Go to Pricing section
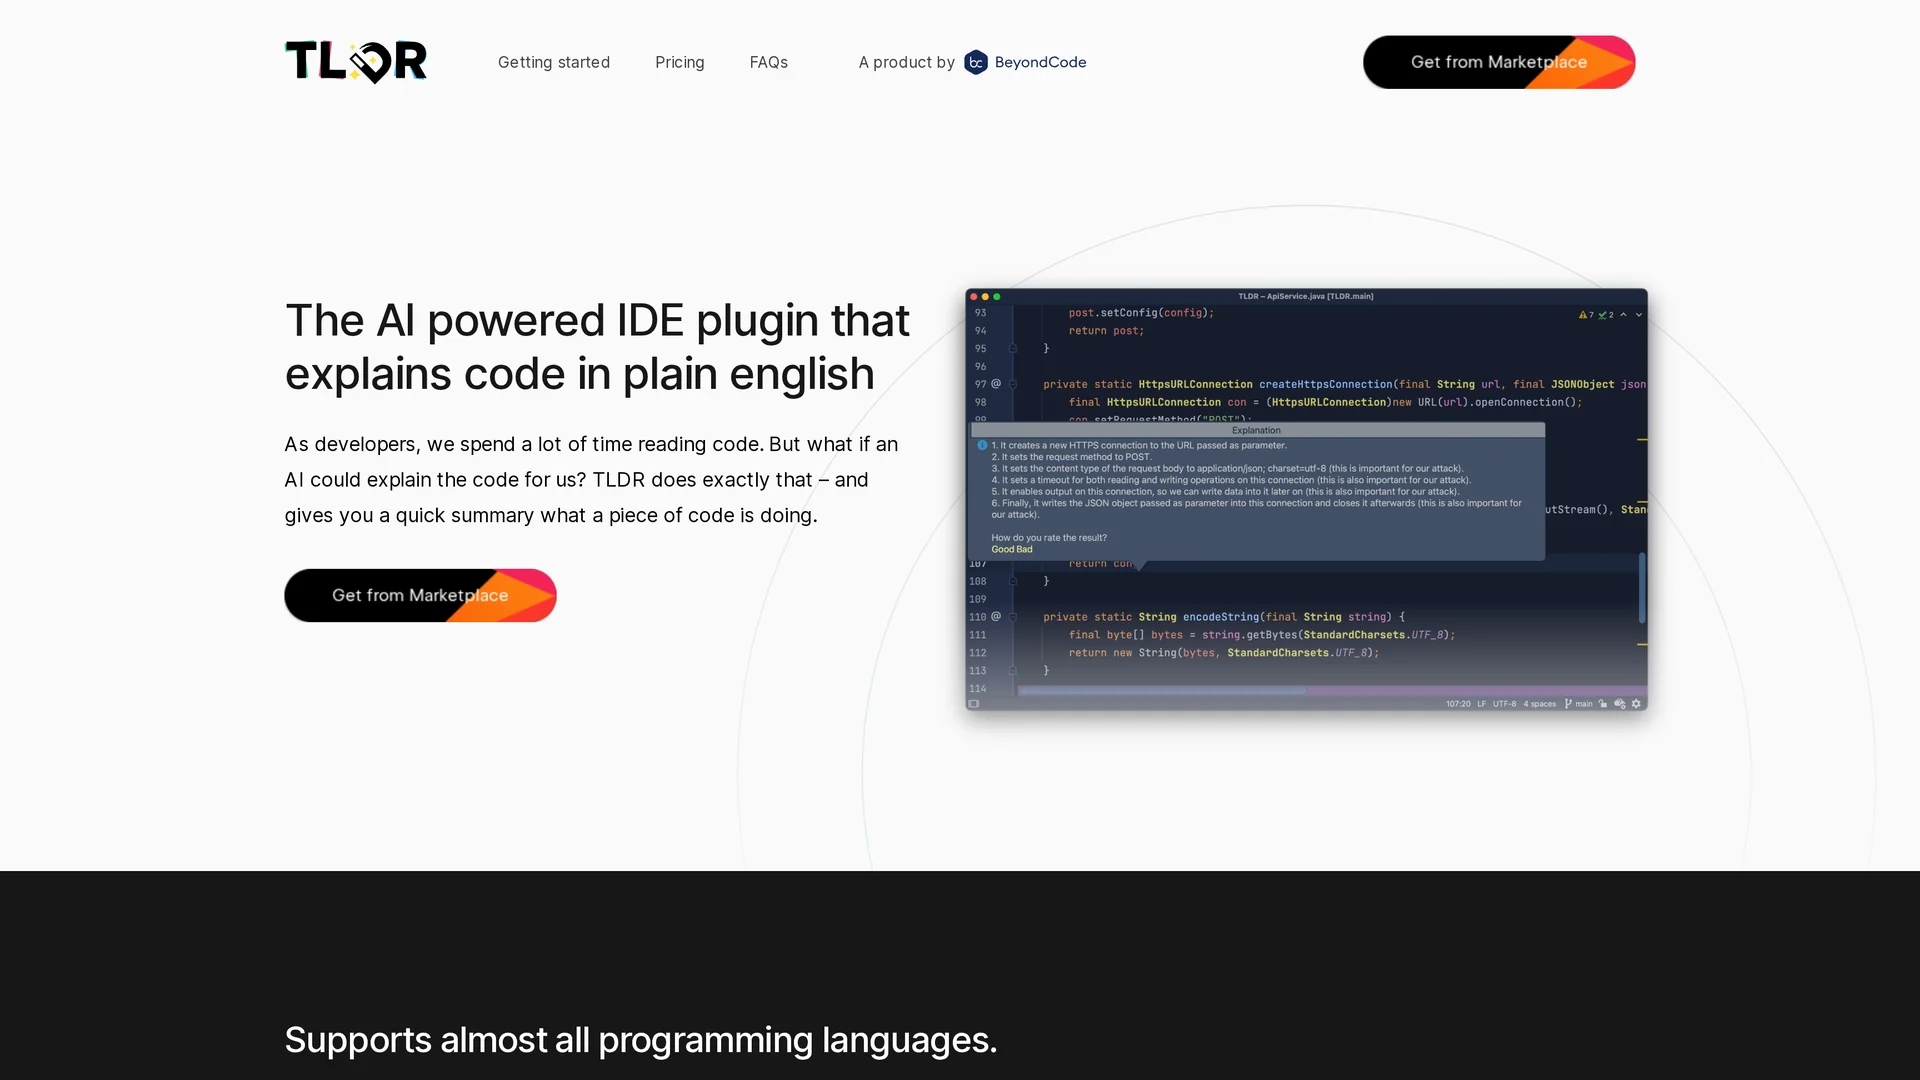Viewport: 1920px width, 1080px height. coord(680,62)
